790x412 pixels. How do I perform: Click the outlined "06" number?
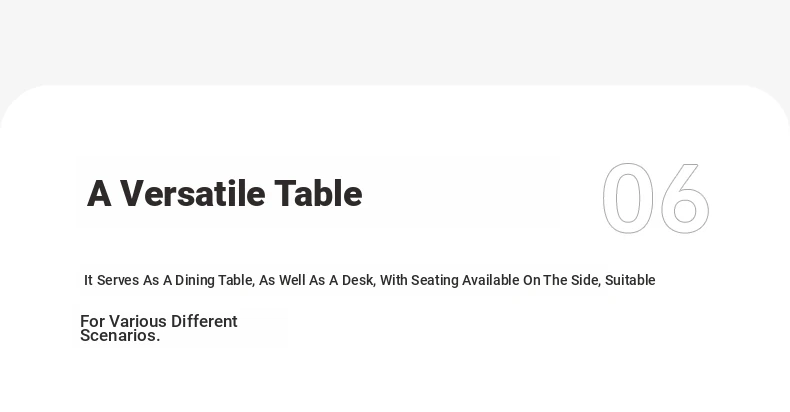(x=656, y=198)
